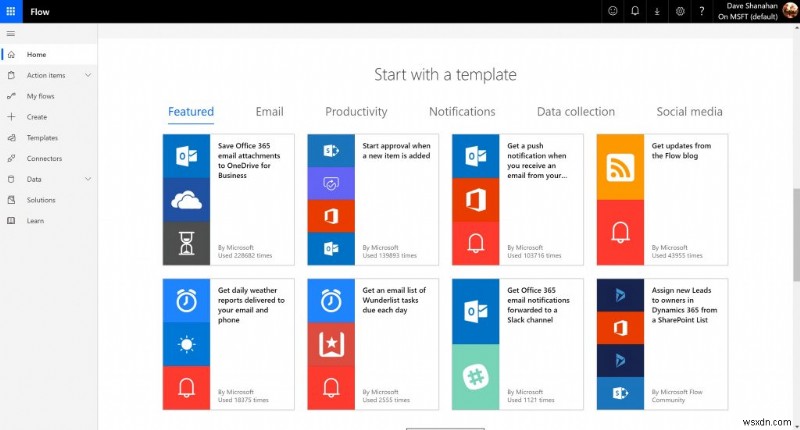Click the download arrow icon
Viewport: 800px width, 430px height.
(x=657, y=11)
